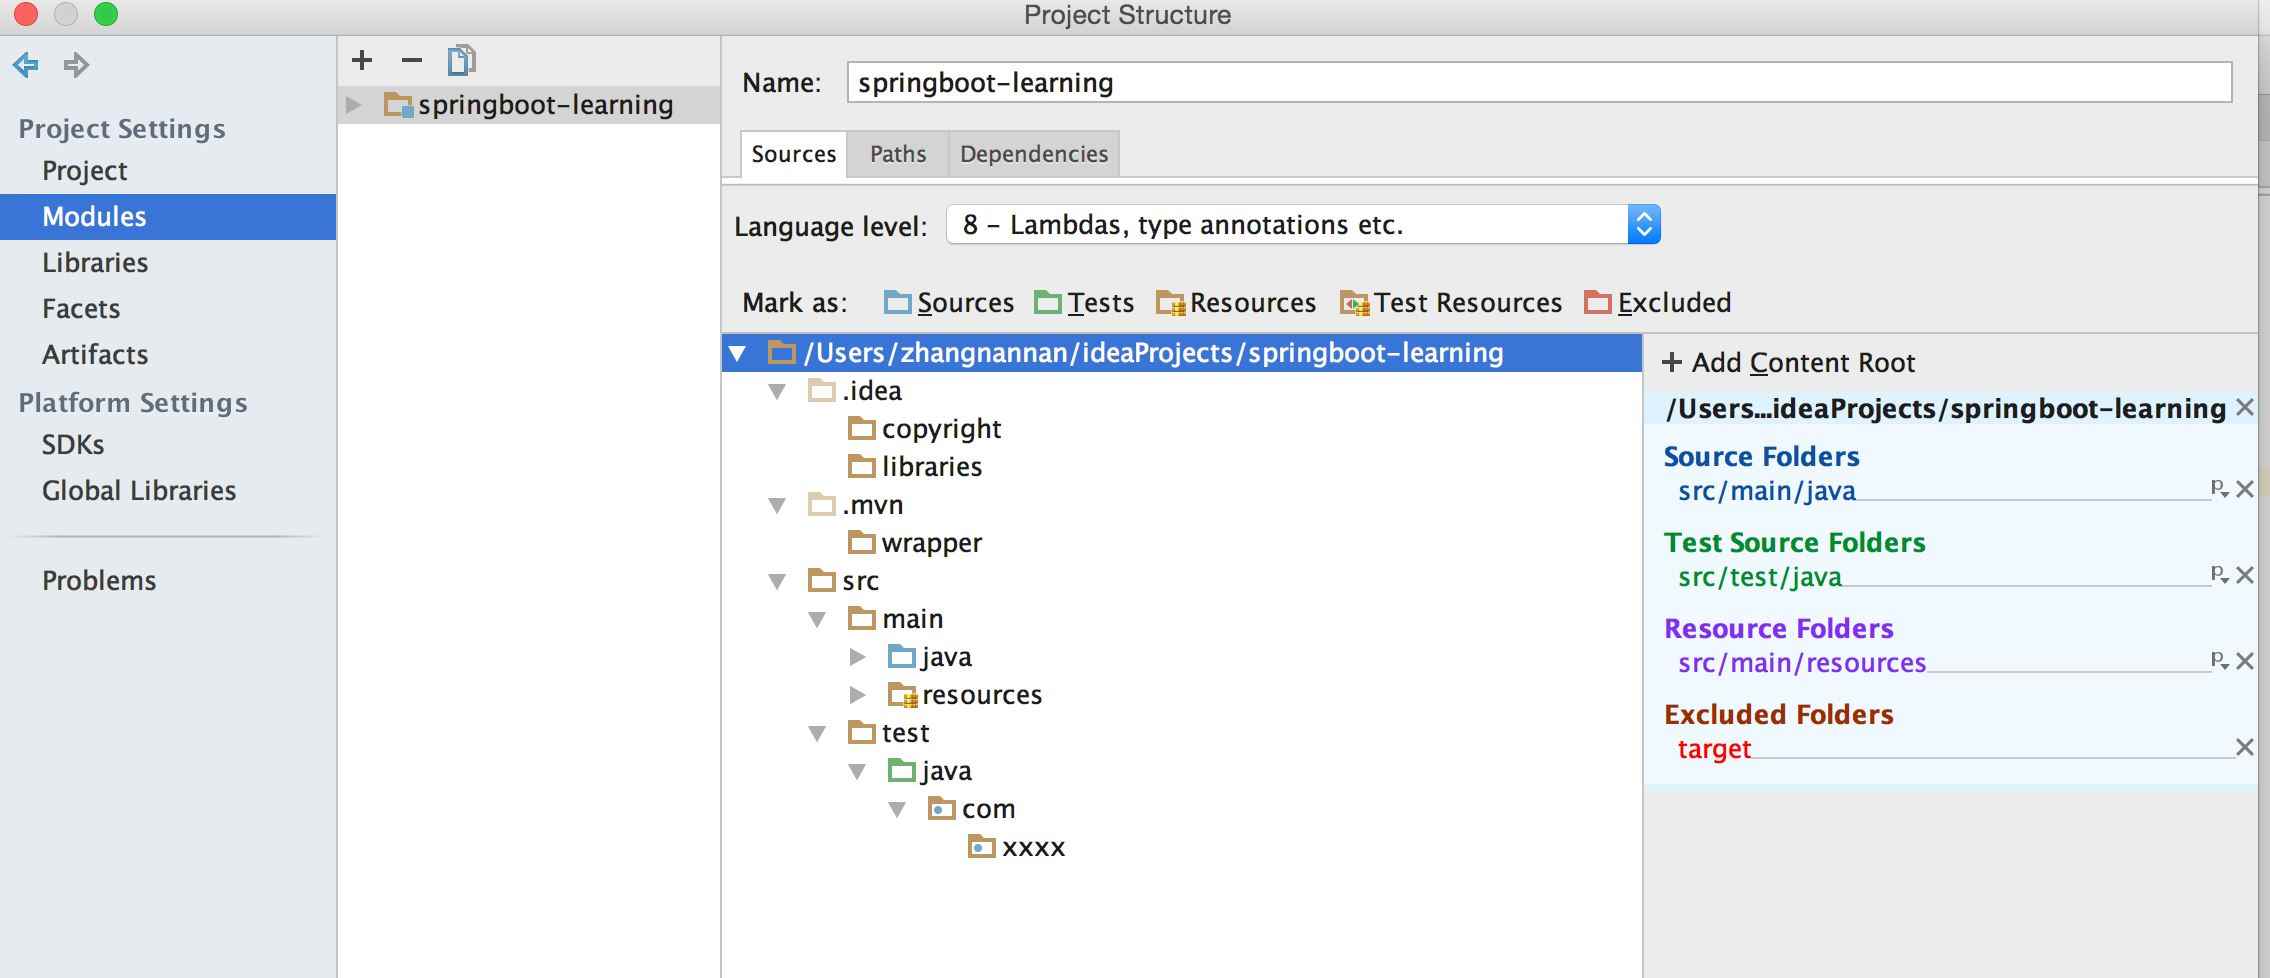Mark selected folder as Sources
2270x978 pixels.
coord(948,303)
